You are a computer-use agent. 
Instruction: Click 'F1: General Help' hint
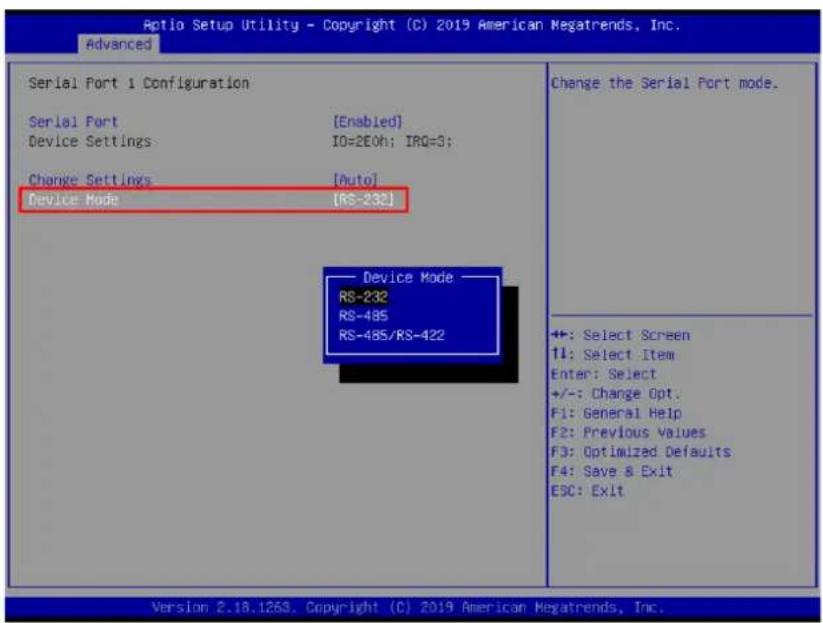pos(616,413)
